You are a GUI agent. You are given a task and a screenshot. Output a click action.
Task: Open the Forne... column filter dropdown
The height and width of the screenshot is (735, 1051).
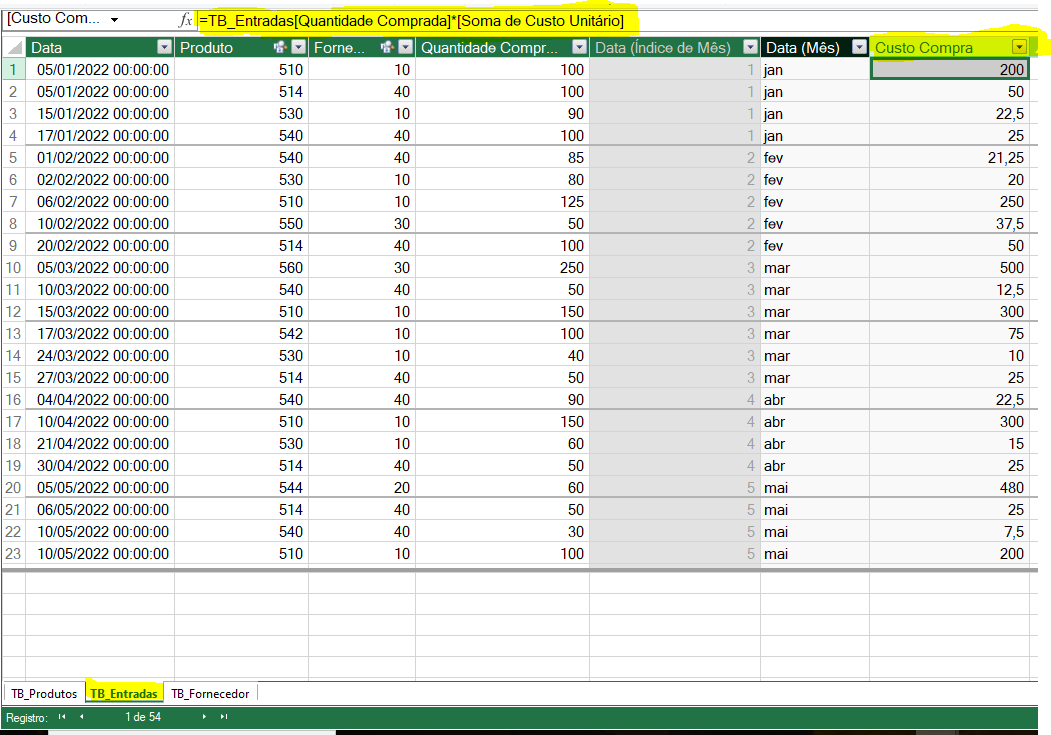click(x=406, y=47)
